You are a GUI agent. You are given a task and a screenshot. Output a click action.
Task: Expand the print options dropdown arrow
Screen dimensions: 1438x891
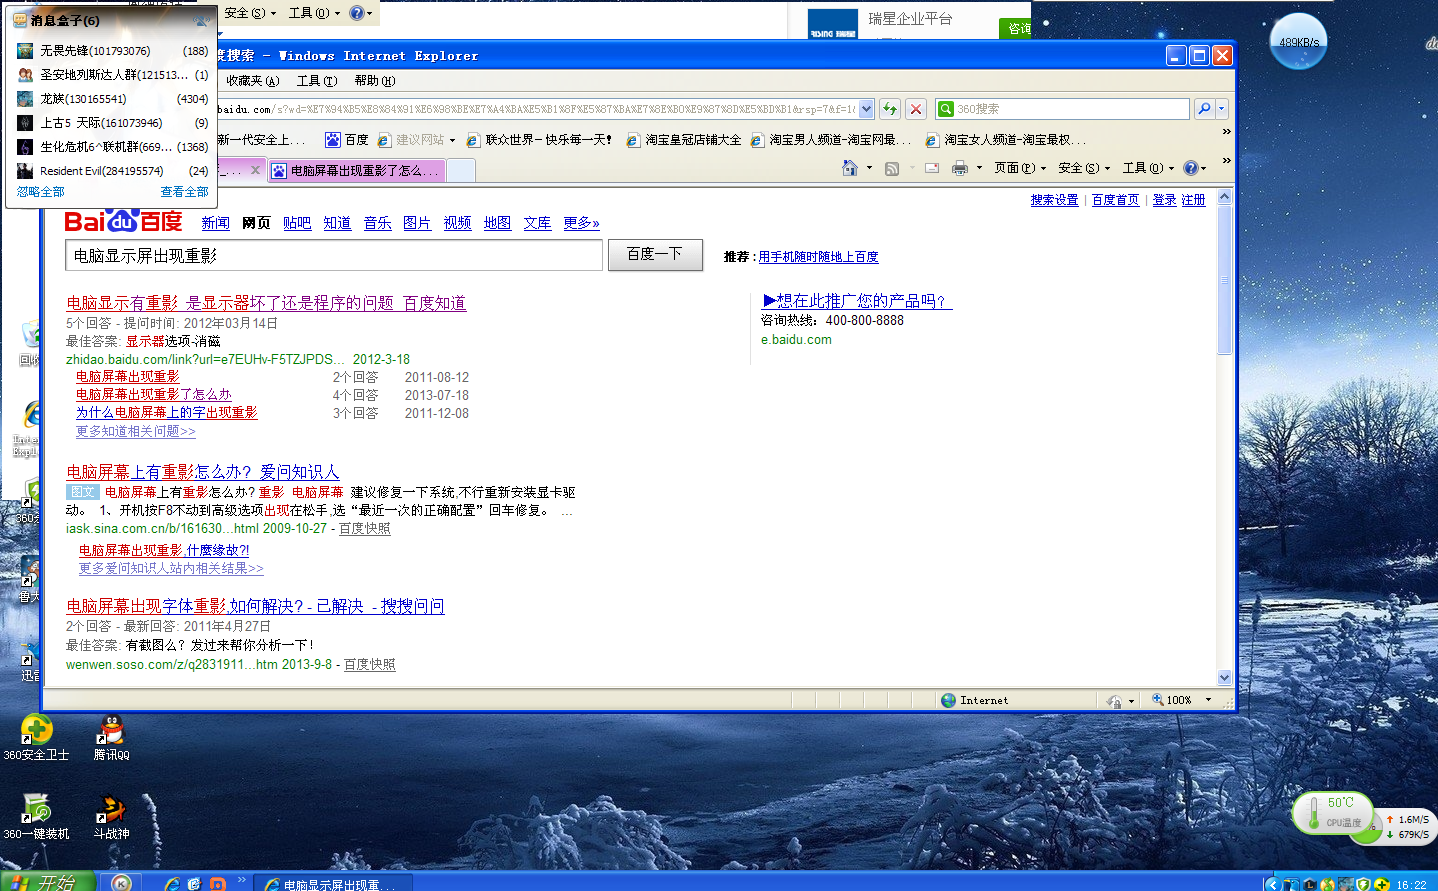(979, 168)
